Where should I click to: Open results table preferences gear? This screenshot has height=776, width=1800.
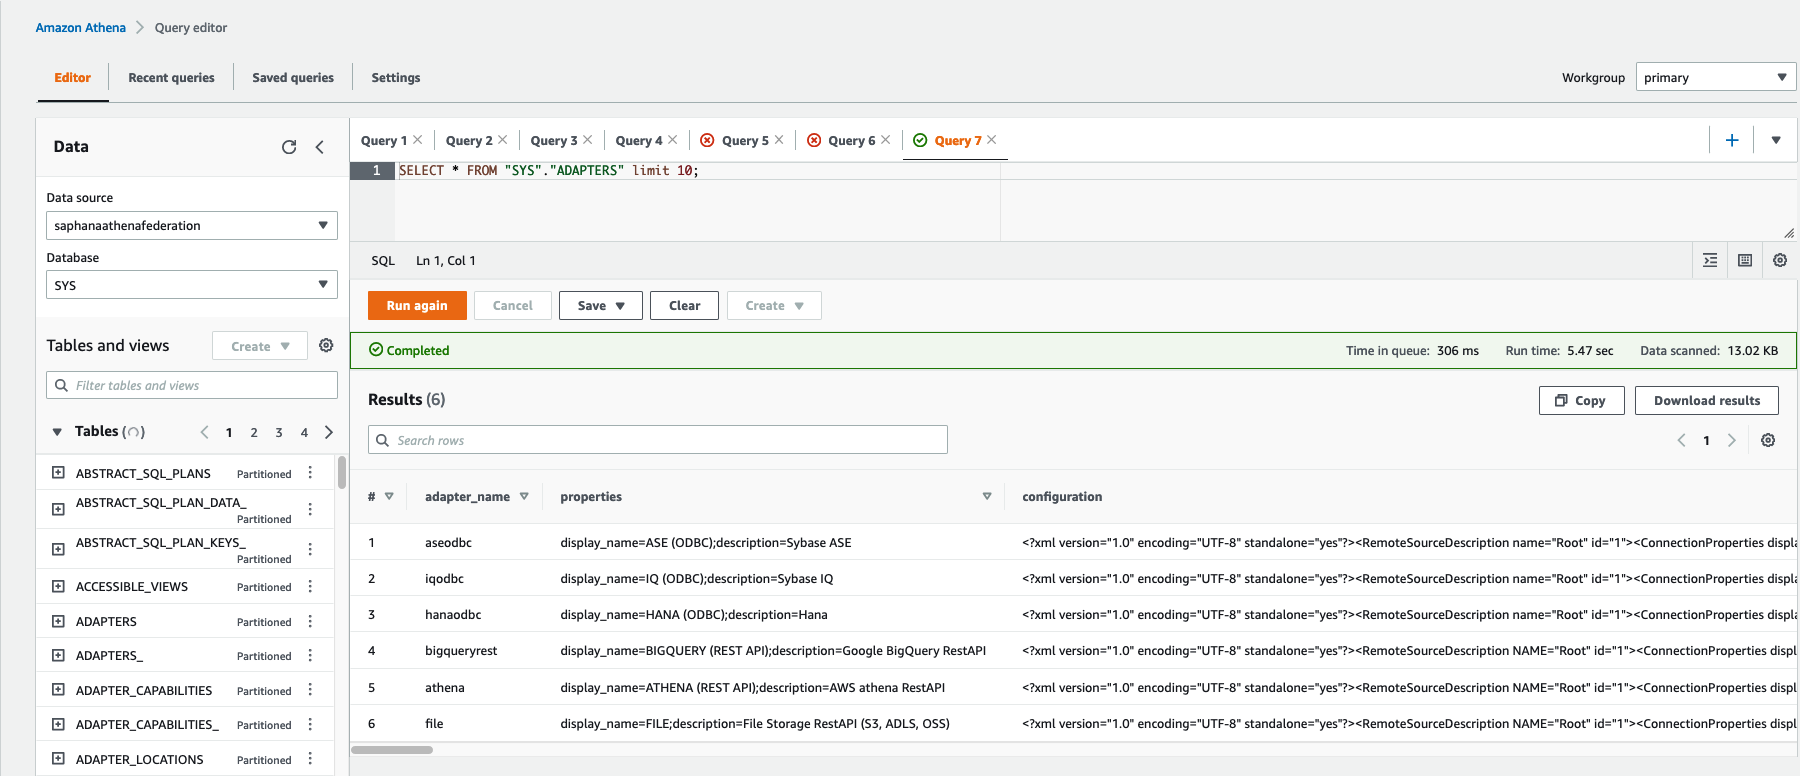tap(1768, 440)
